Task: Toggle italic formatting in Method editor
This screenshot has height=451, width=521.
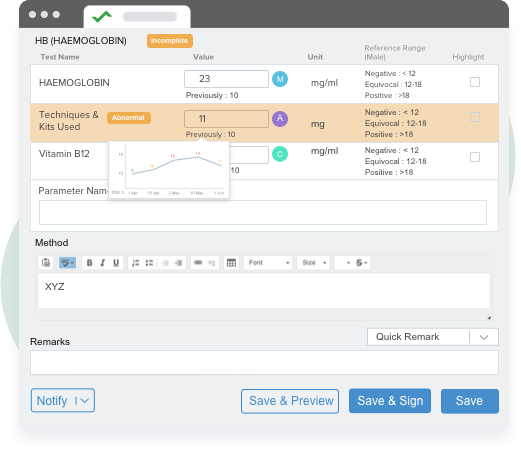Action: pyautogui.click(x=103, y=263)
